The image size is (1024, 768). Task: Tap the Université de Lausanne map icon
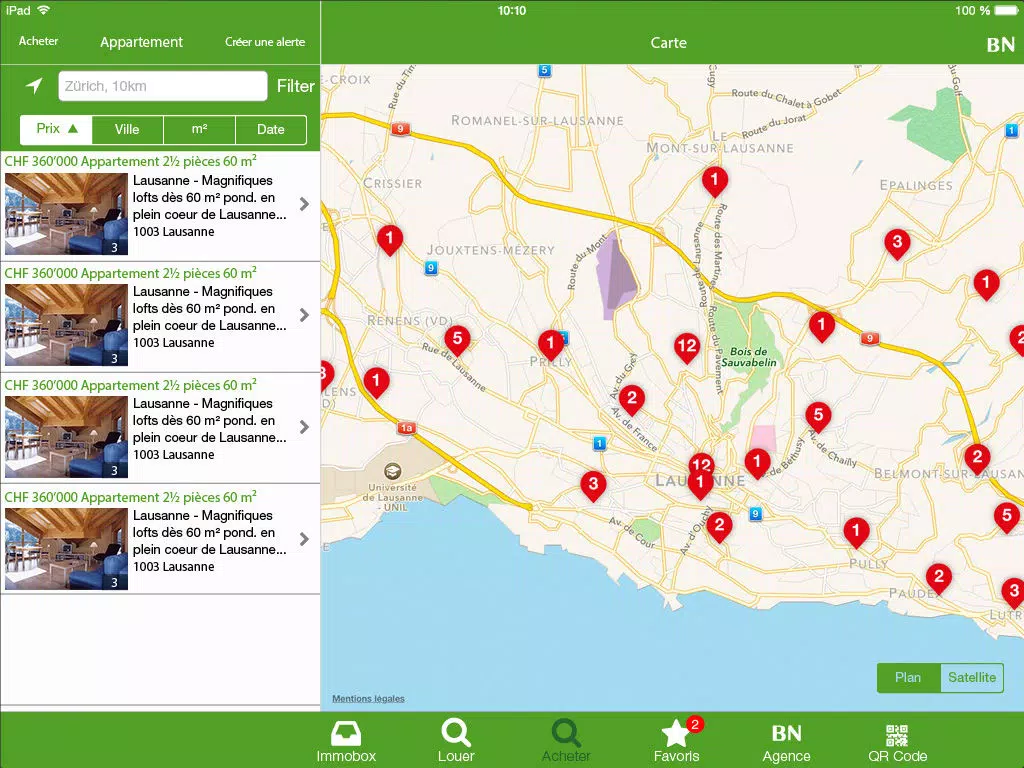392,471
